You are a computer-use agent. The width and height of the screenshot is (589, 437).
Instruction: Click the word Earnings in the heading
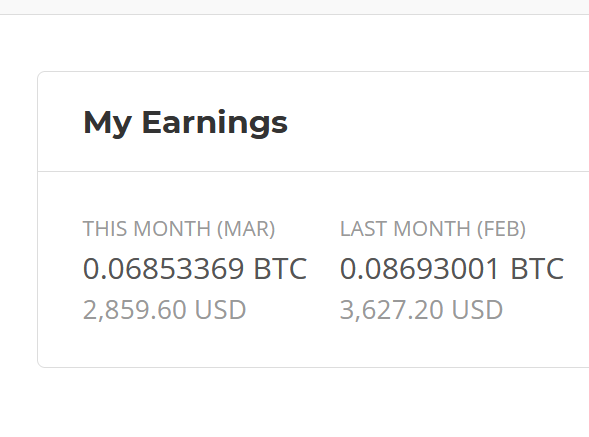tap(215, 124)
